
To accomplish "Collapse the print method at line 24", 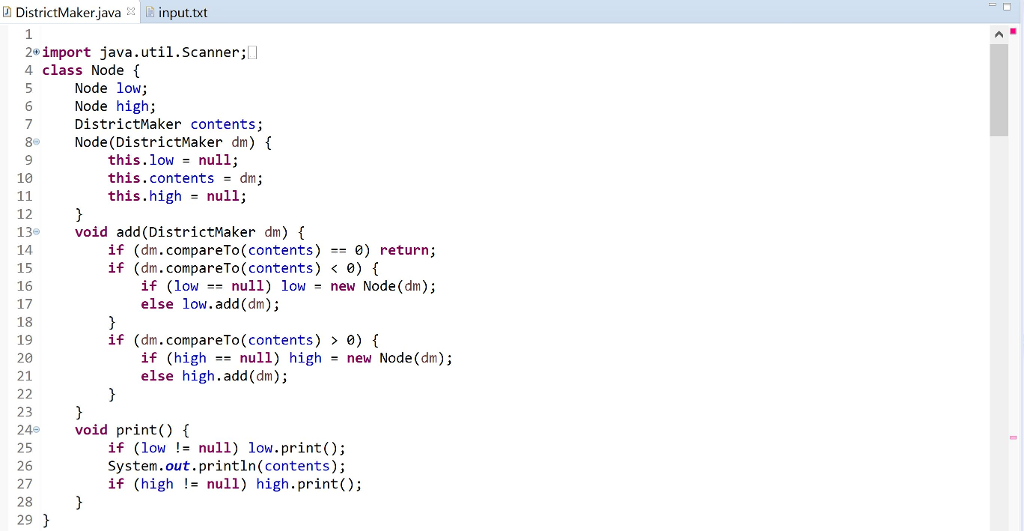I will (x=37, y=430).
